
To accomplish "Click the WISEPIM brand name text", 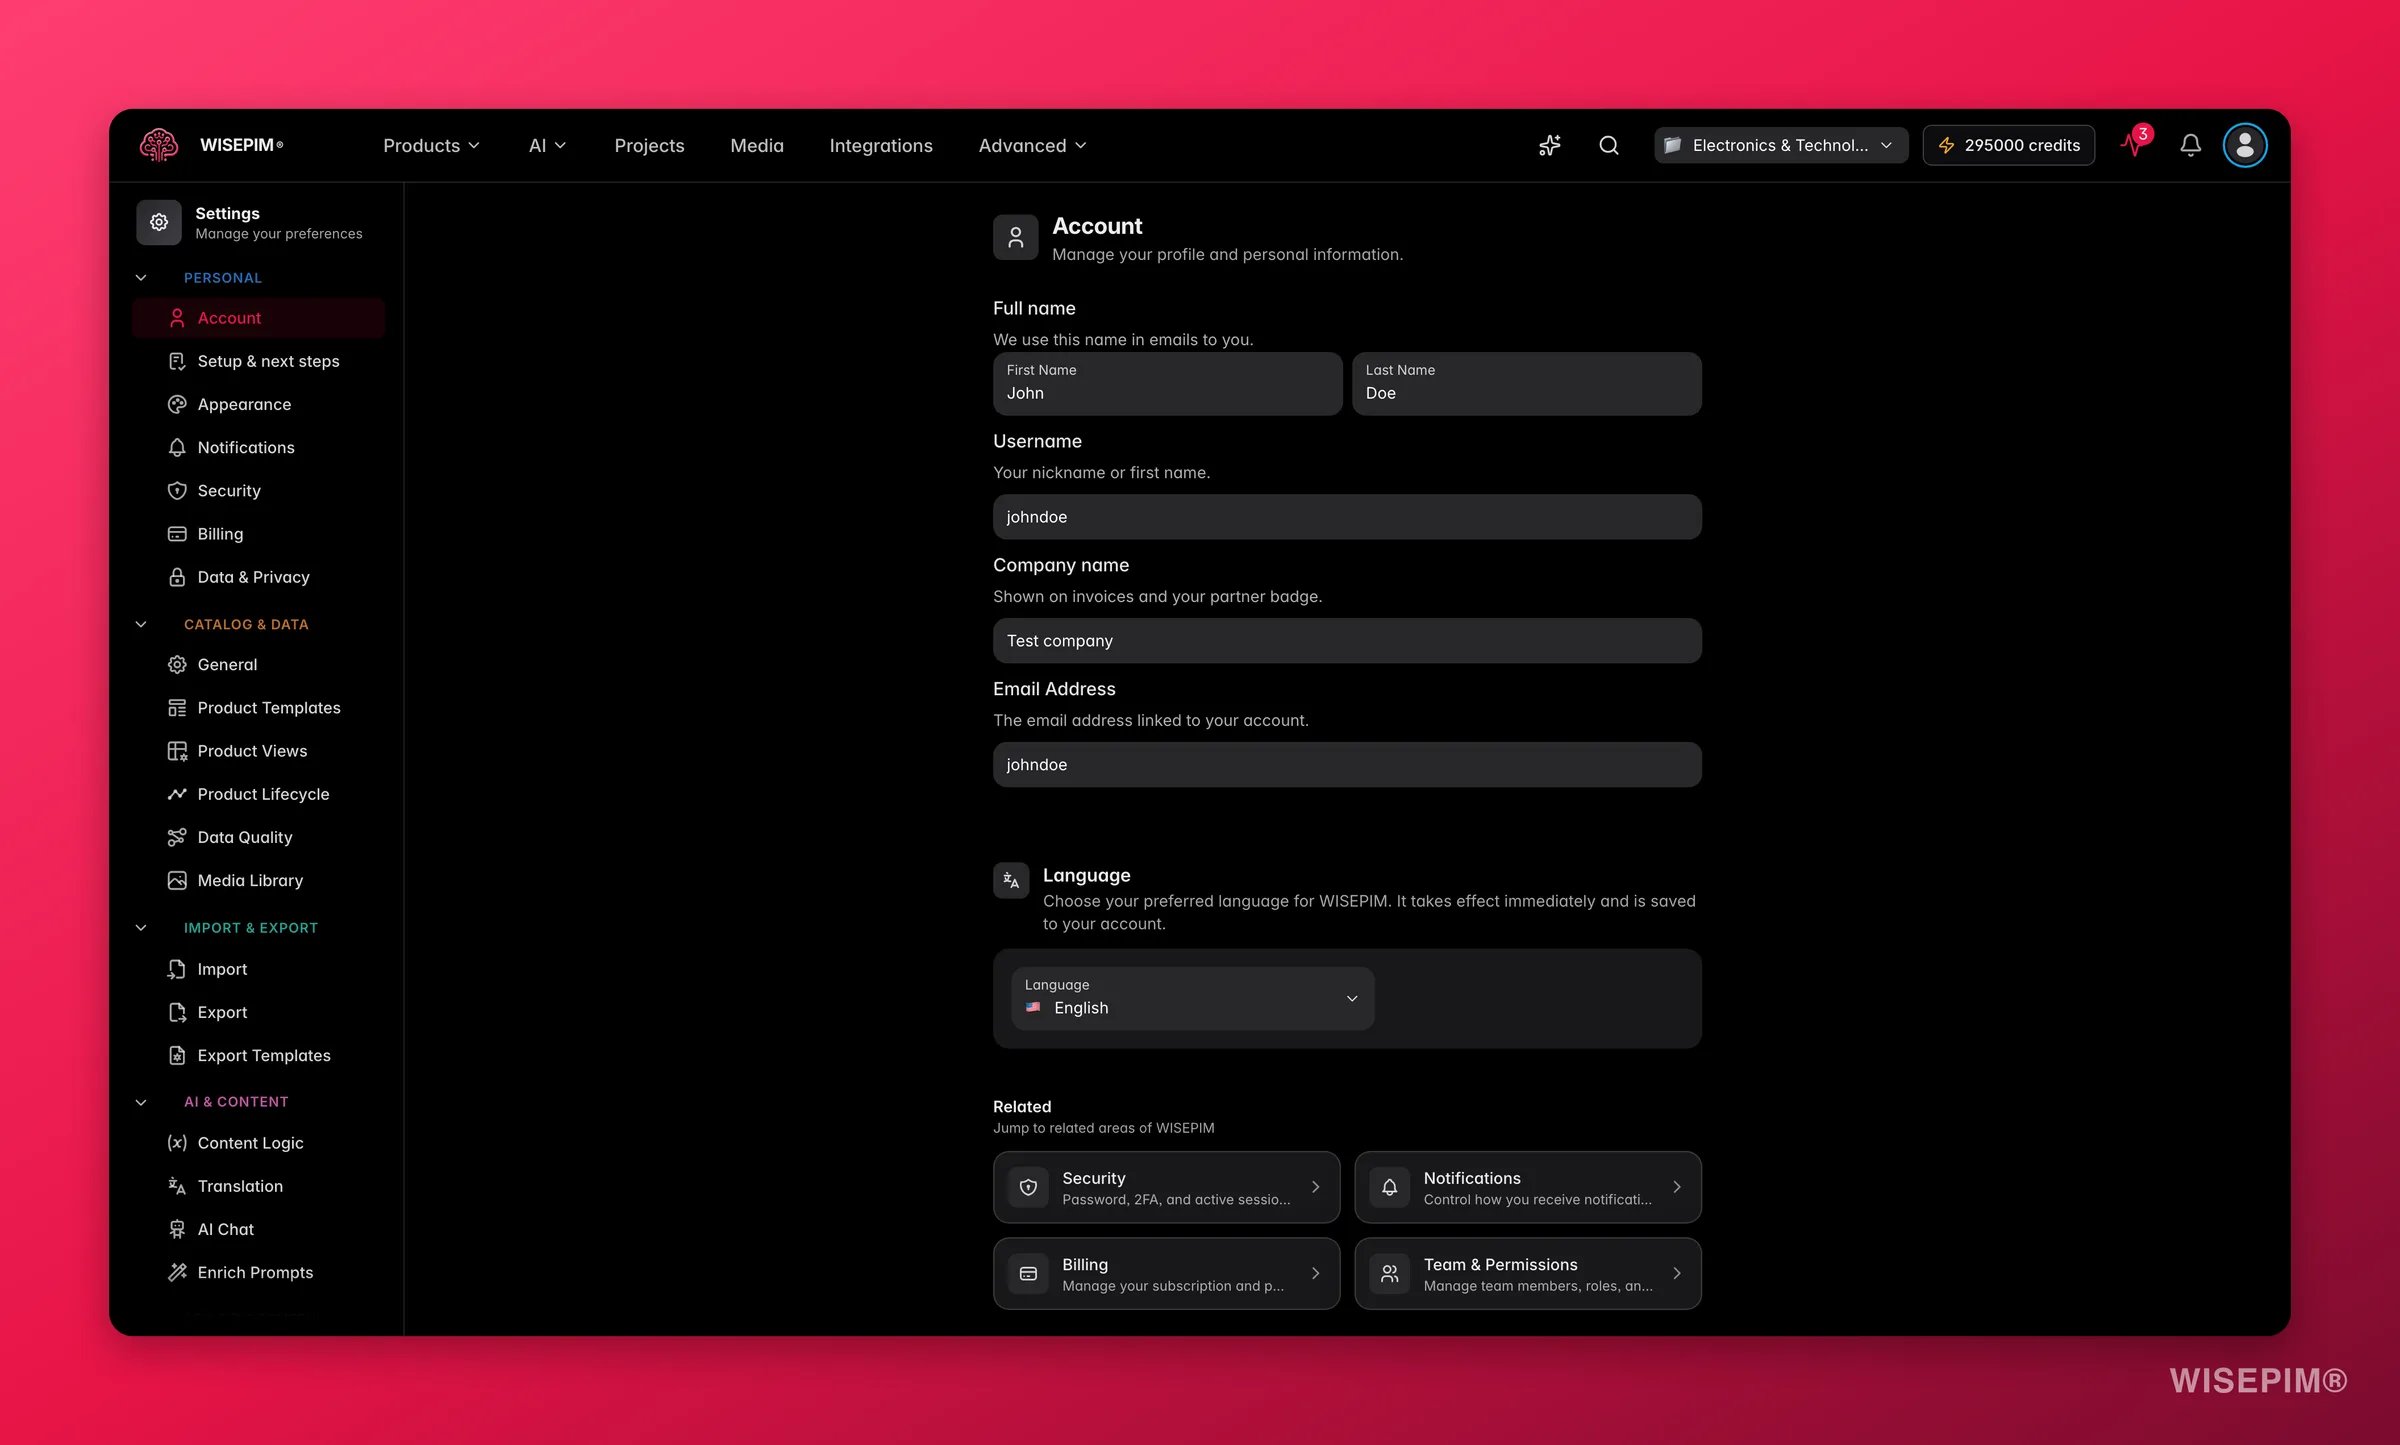I will [241, 145].
